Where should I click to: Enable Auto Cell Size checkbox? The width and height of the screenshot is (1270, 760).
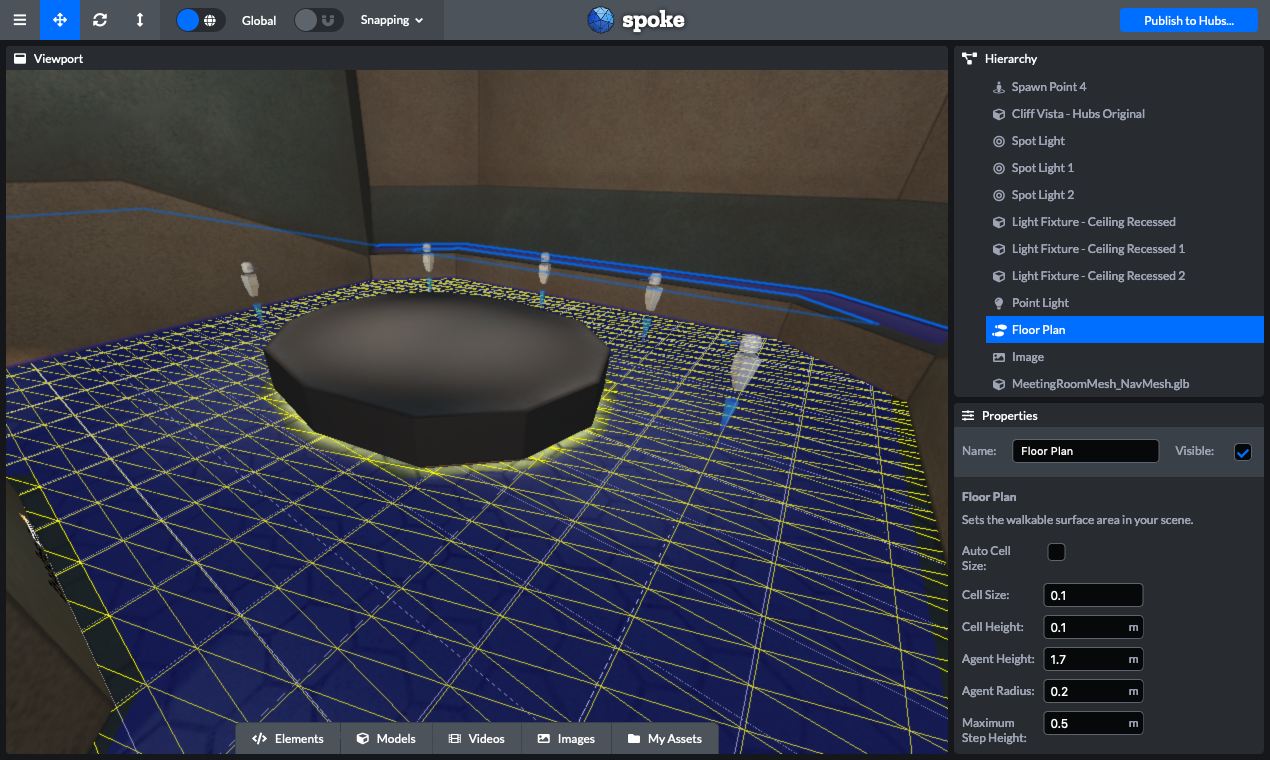pyautogui.click(x=1056, y=552)
